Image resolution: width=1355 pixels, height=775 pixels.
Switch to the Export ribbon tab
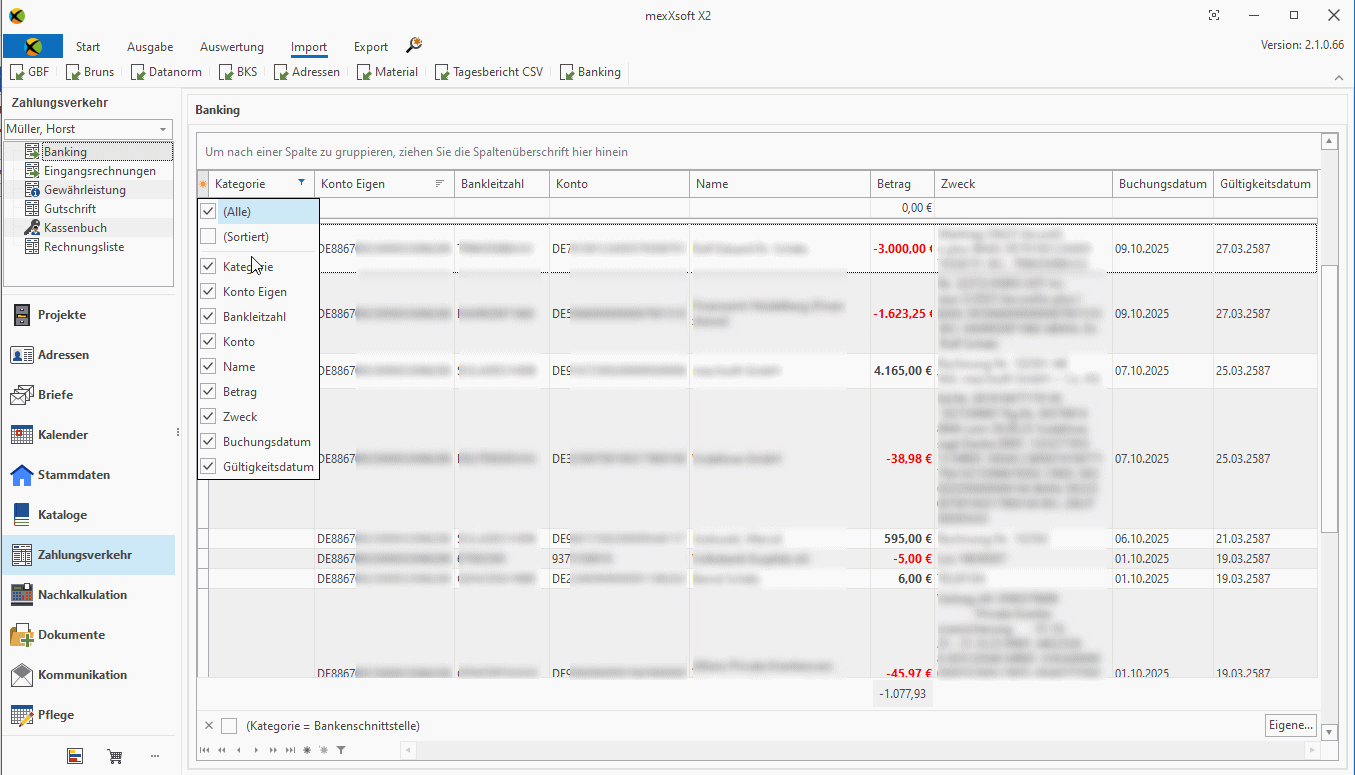(x=371, y=47)
